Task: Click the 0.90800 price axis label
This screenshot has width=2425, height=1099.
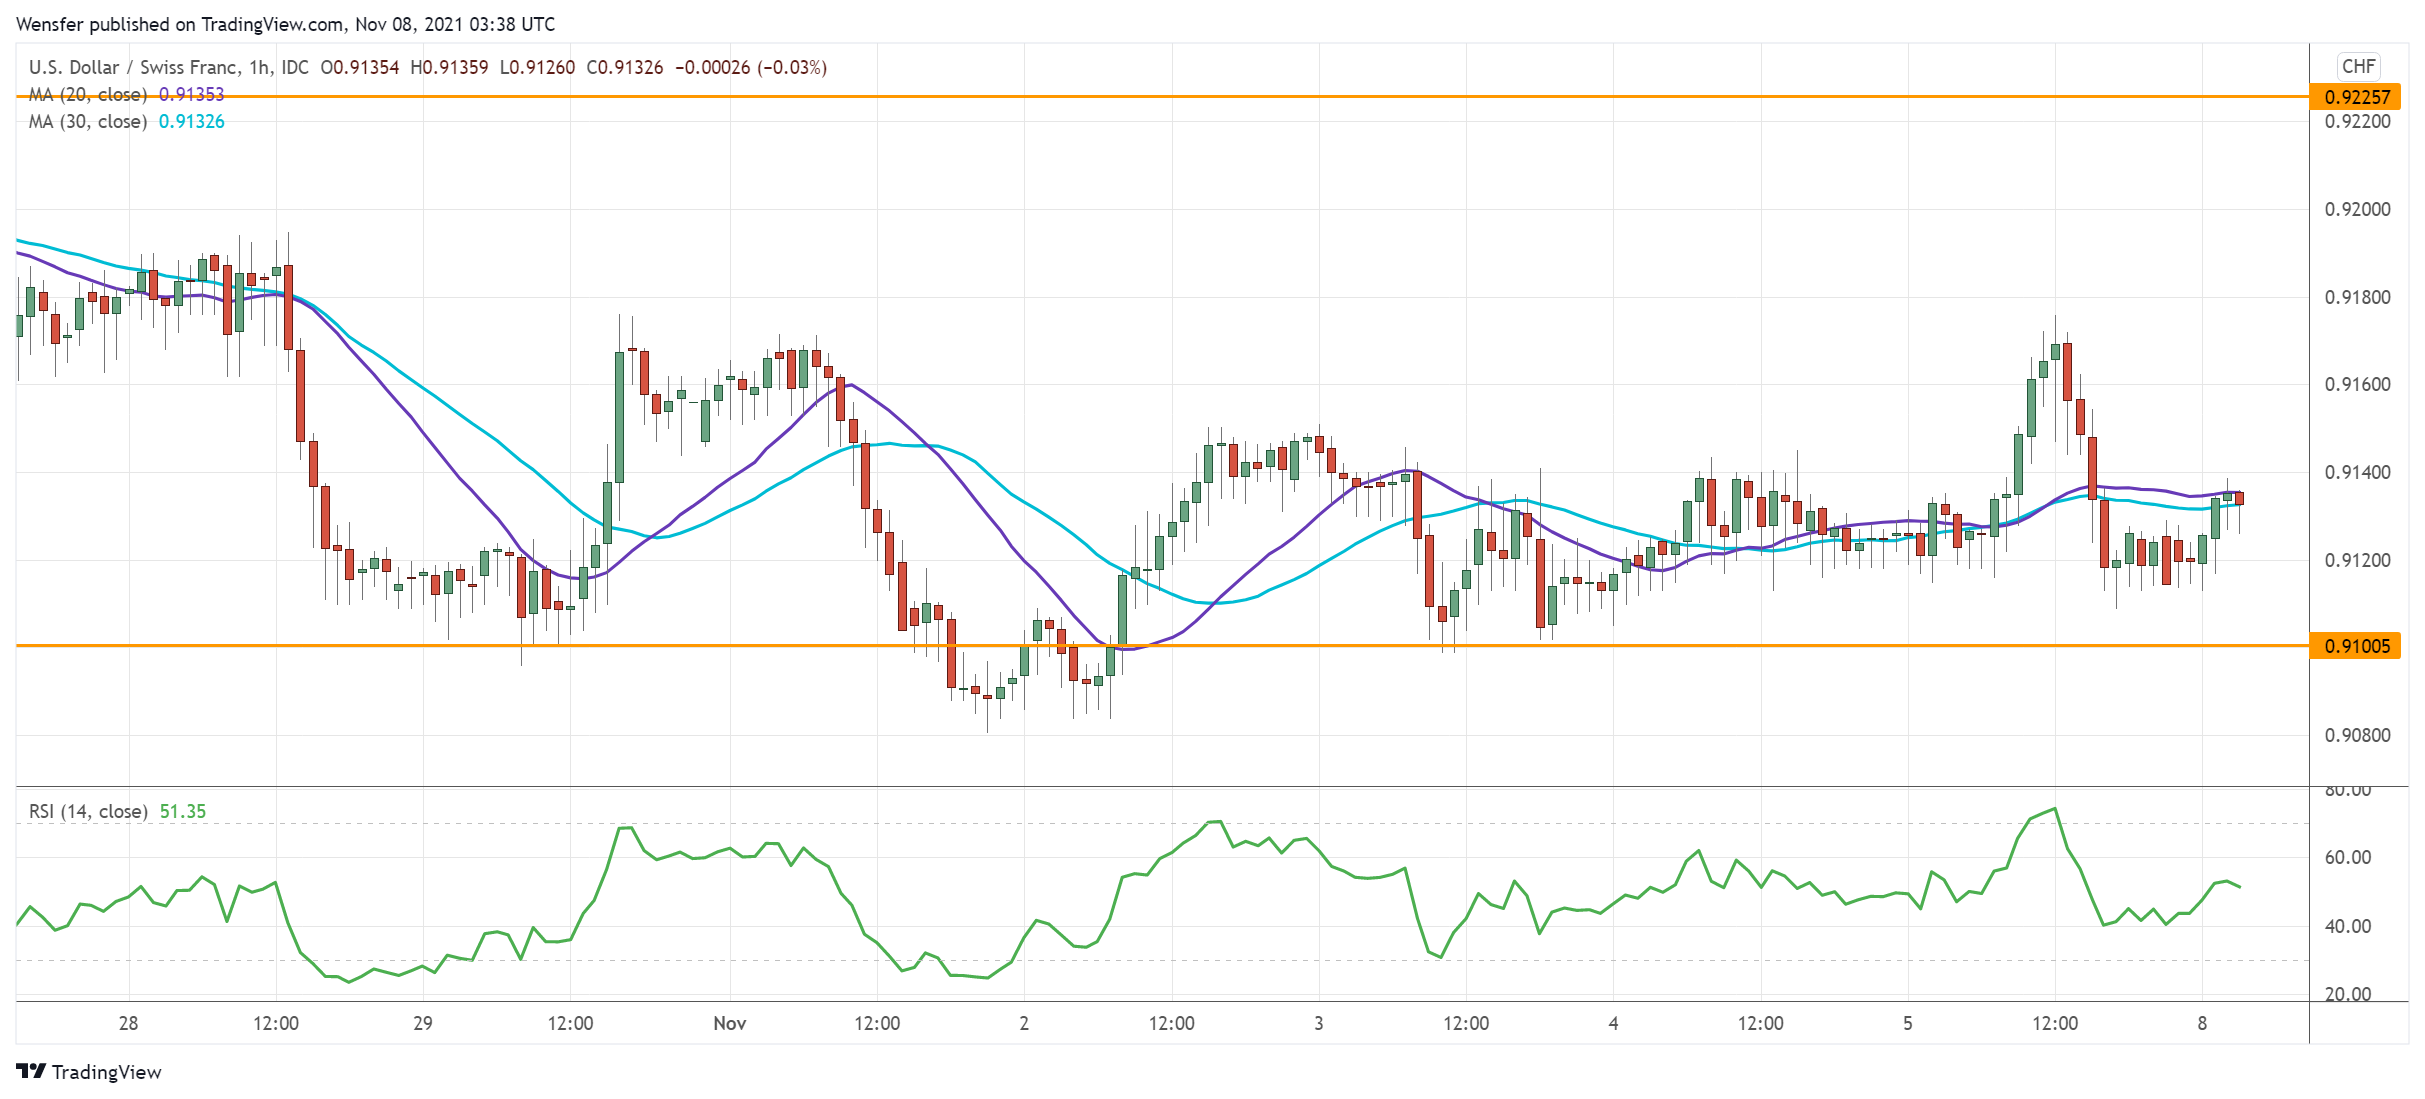Action: point(2357,735)
